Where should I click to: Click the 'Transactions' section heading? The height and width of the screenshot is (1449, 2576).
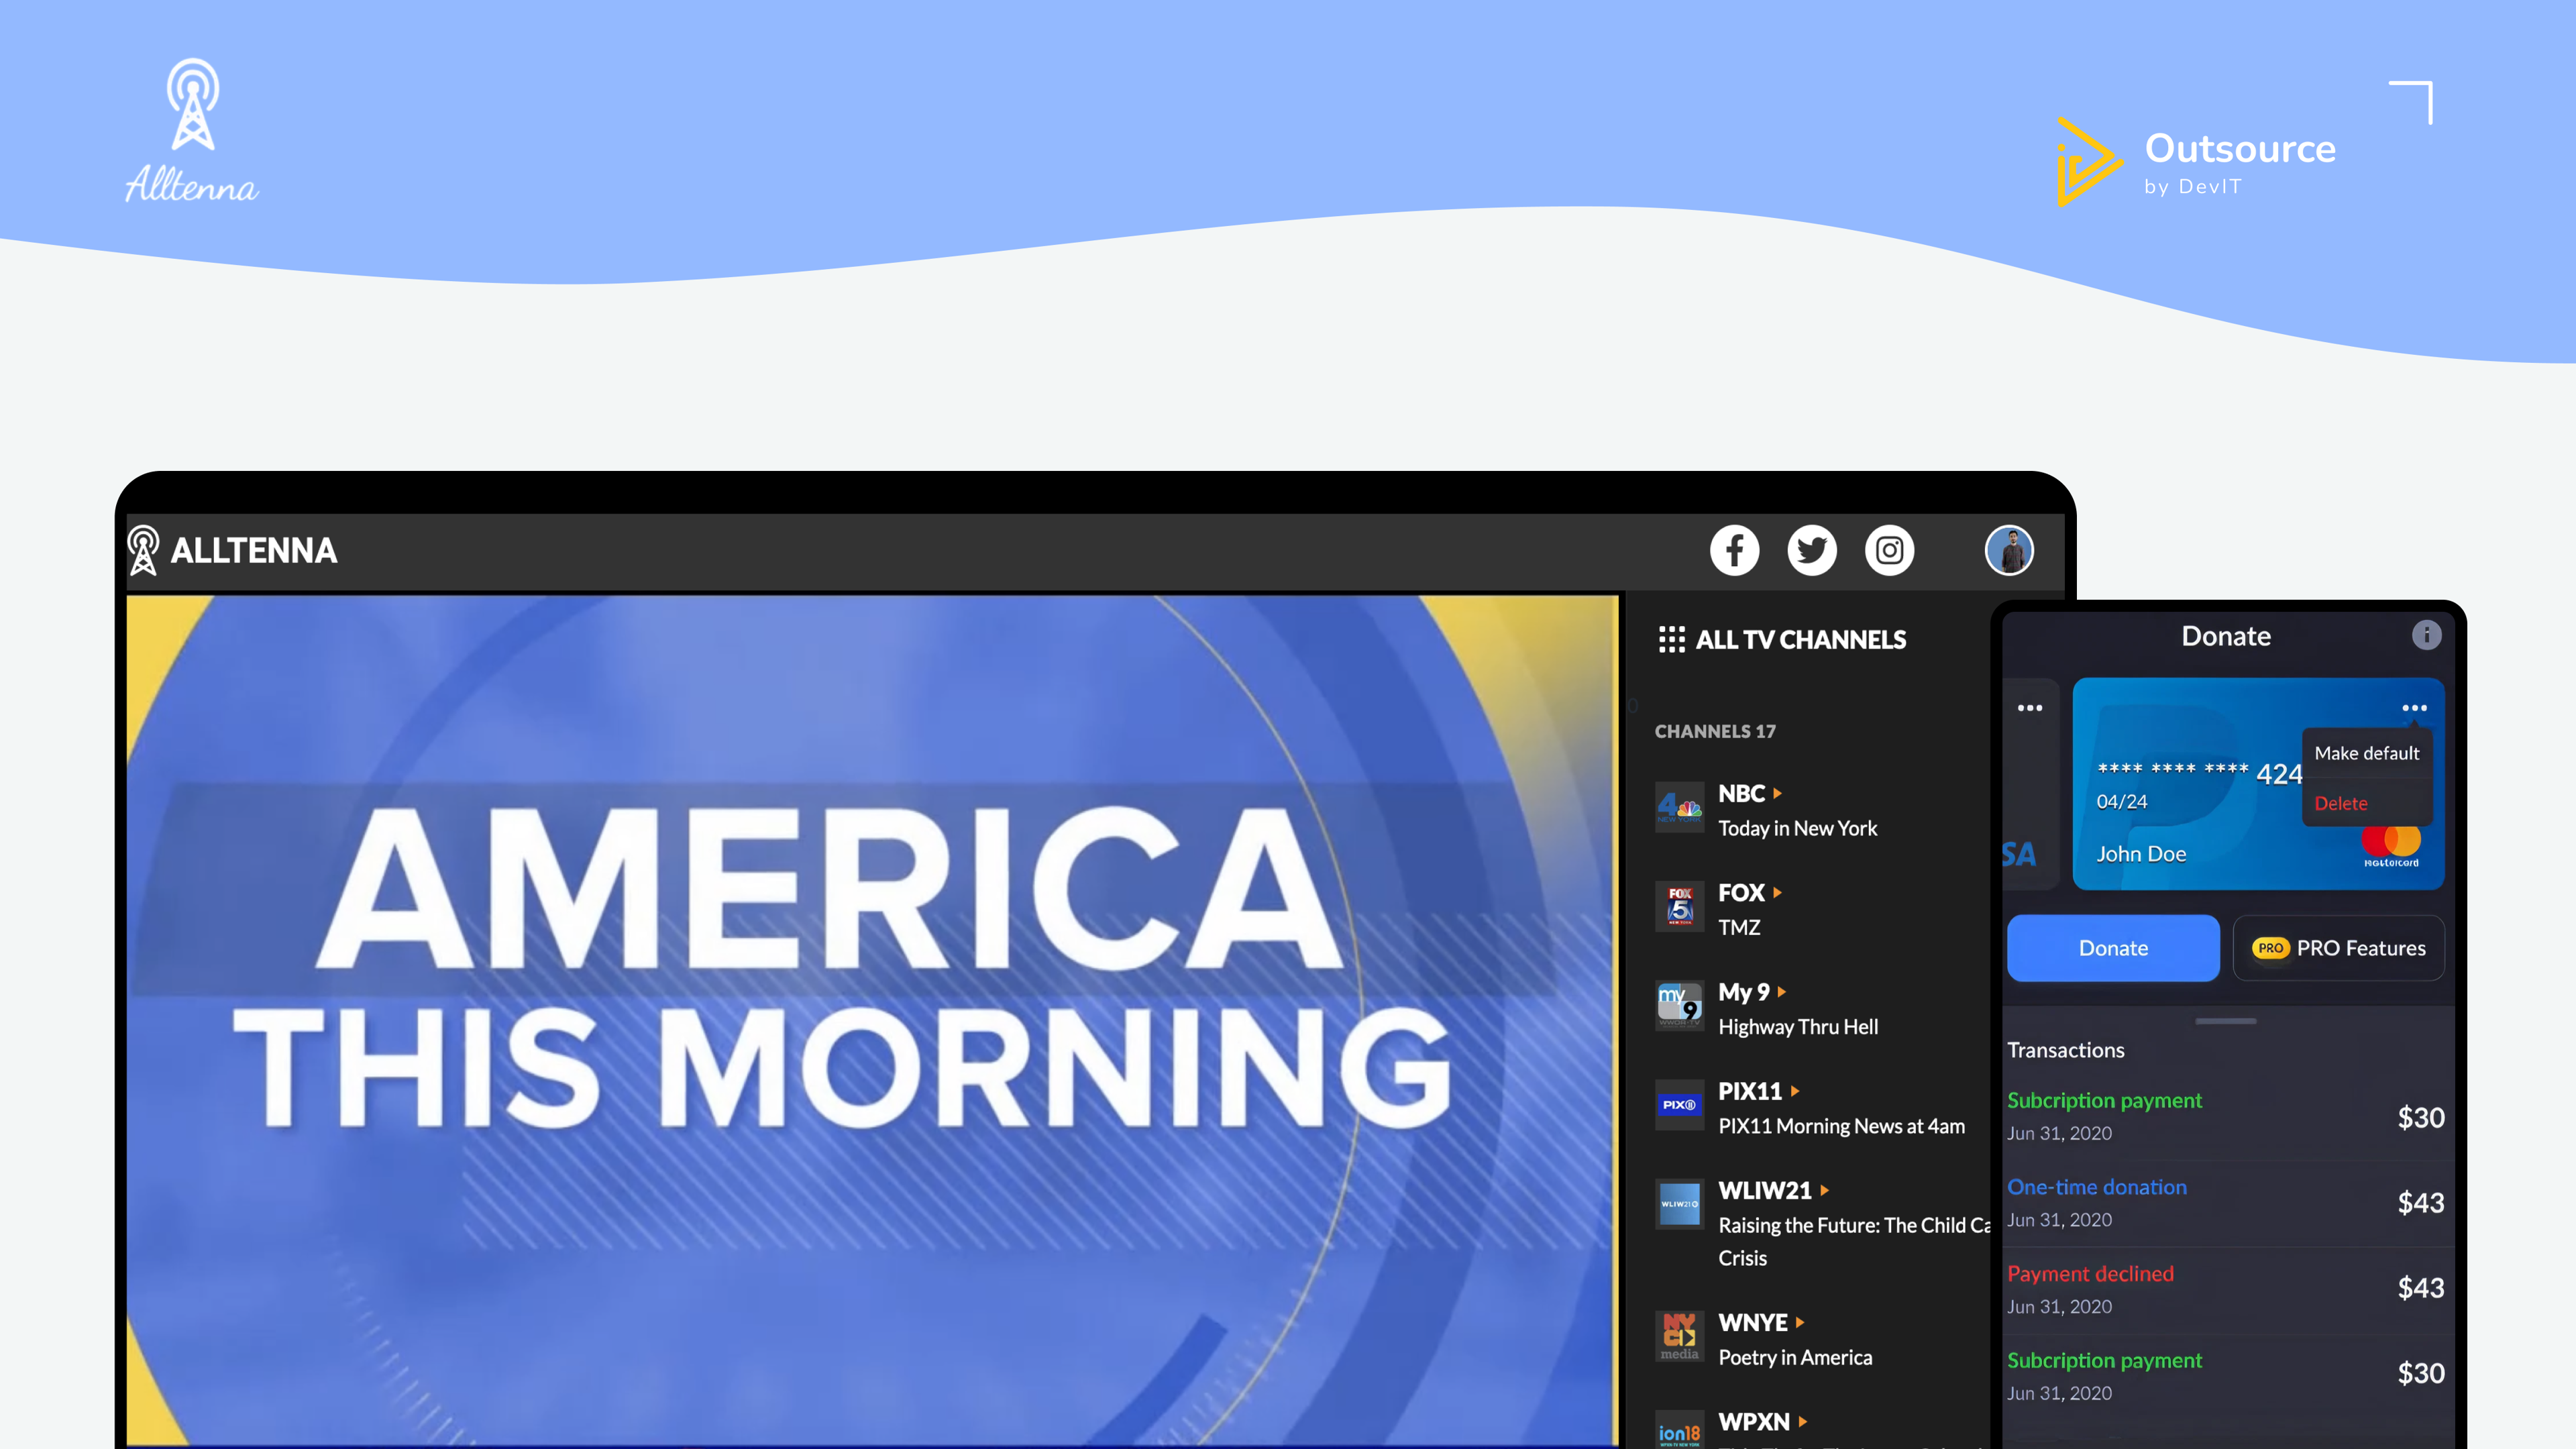point(2065,1050)
